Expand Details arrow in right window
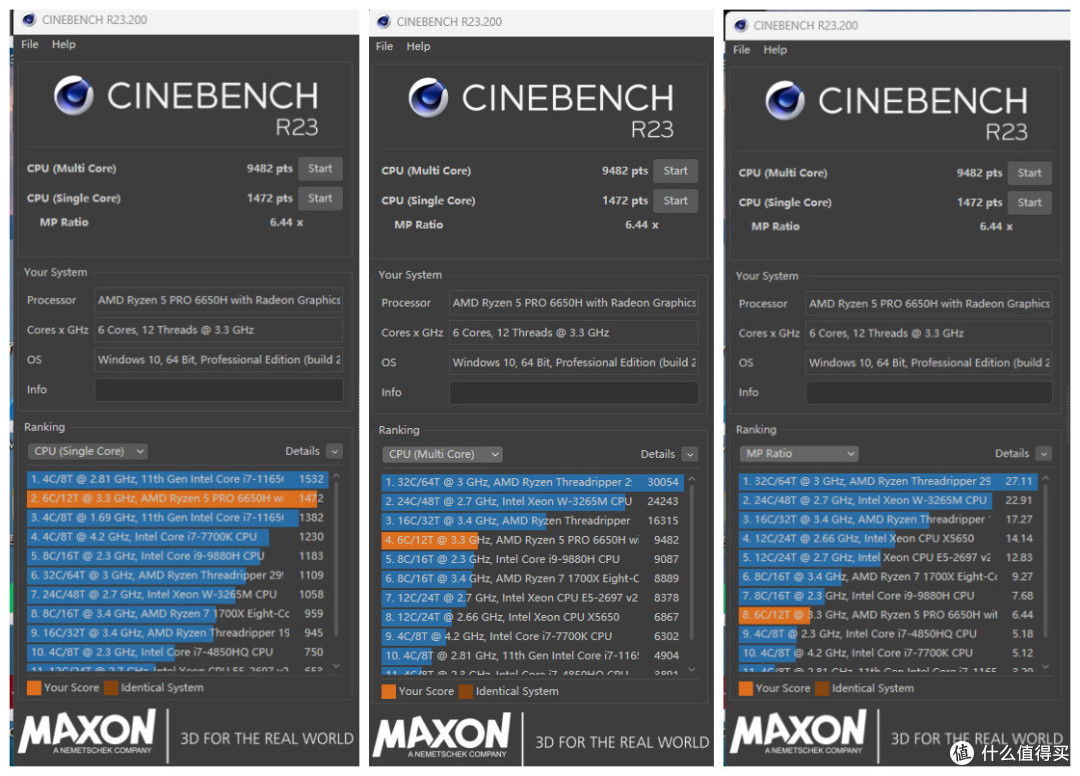Screen dimensions: 1080x776 click(x=1044, y=453)
